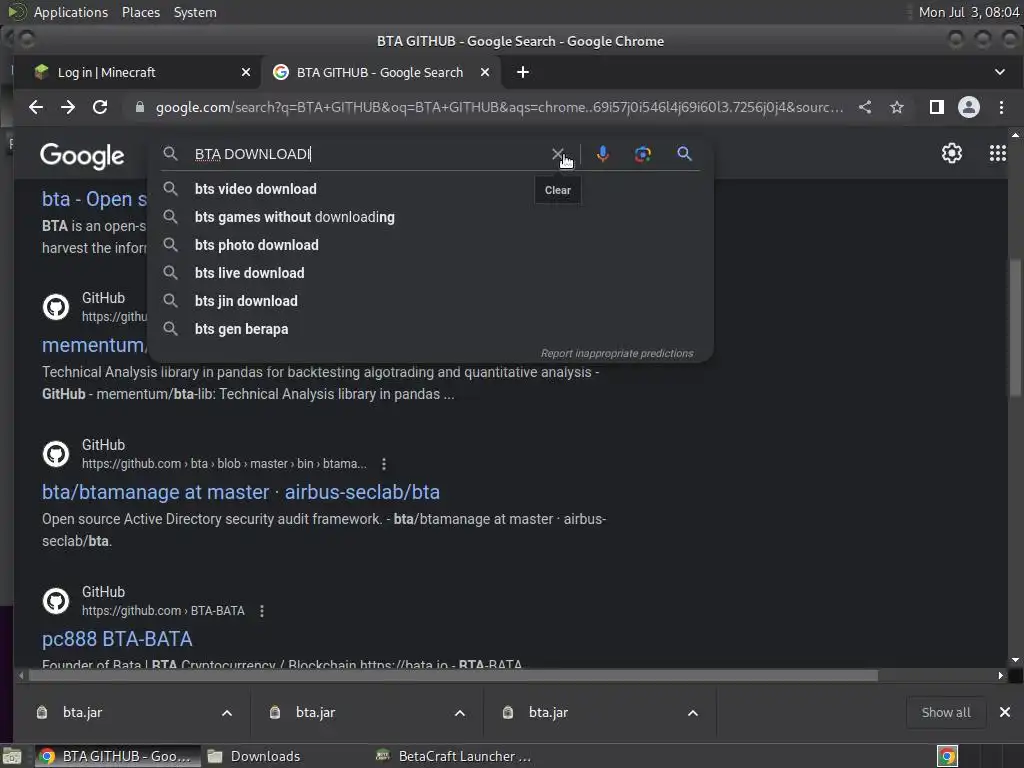
Task: Start voice search with microphone
Action: (x=603, y=154)
